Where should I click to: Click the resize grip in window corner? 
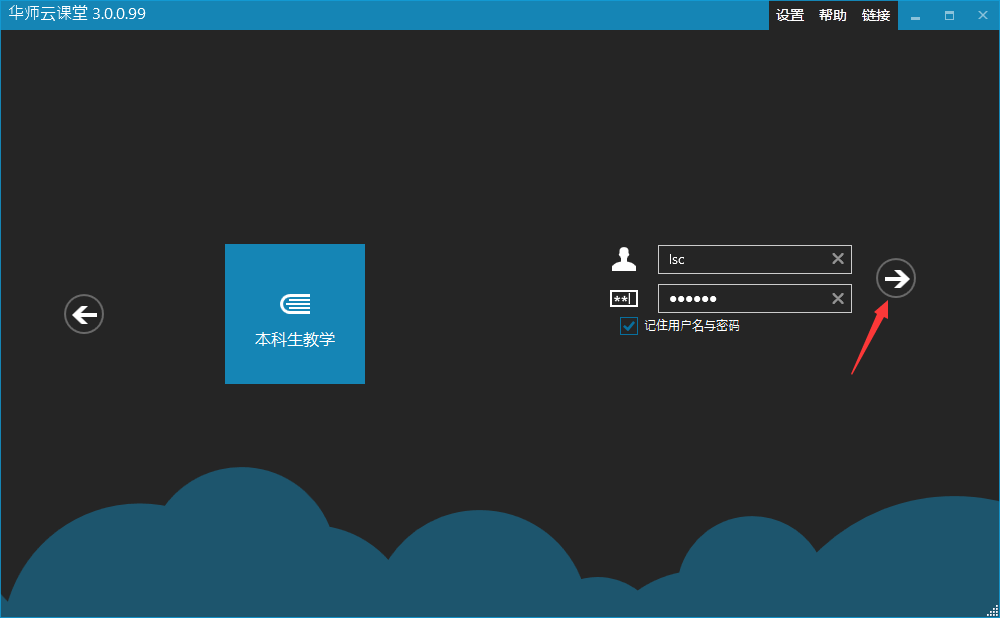992,610
